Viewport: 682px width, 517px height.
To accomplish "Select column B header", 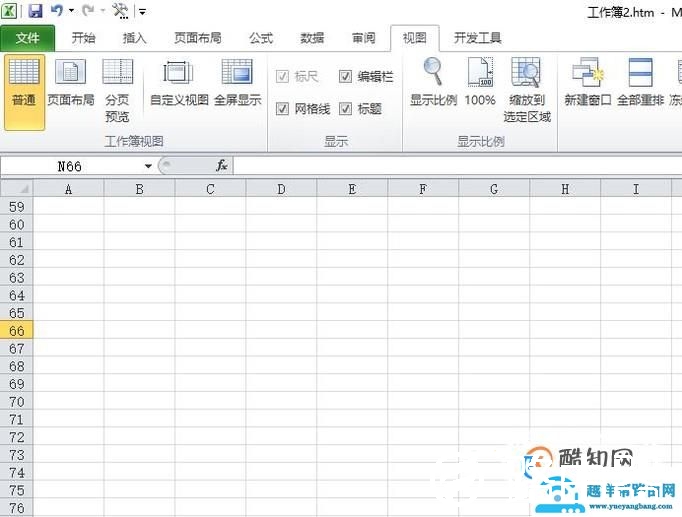I will [x=139, y=189].
